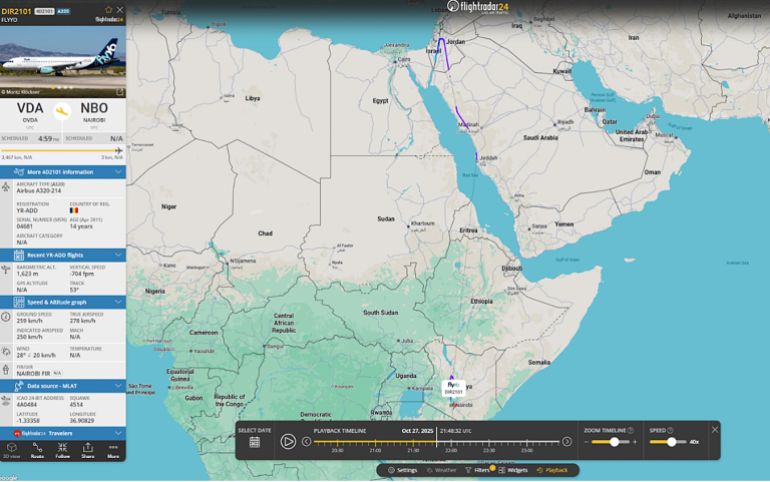
Task: Add flight DIR2101 to favorites star
Action: pyautogui.click(x=108, y=10)
